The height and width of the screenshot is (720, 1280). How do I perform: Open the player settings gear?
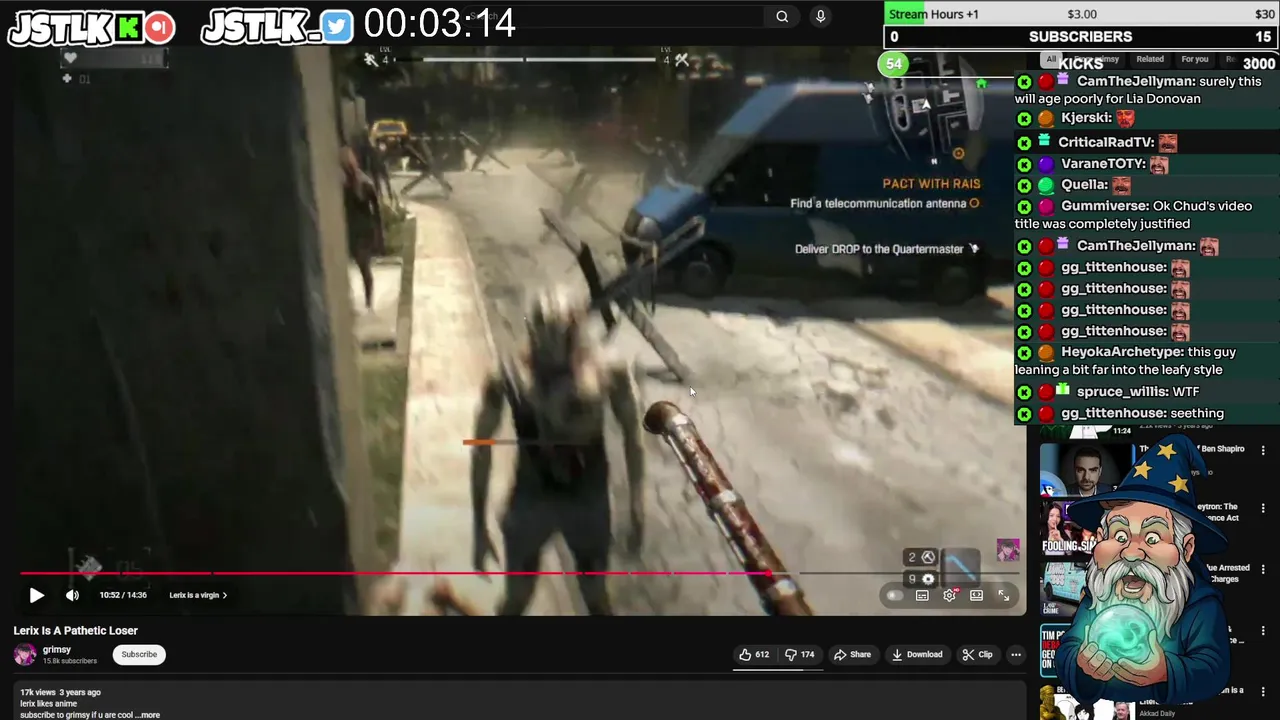(x=949, y=595)
